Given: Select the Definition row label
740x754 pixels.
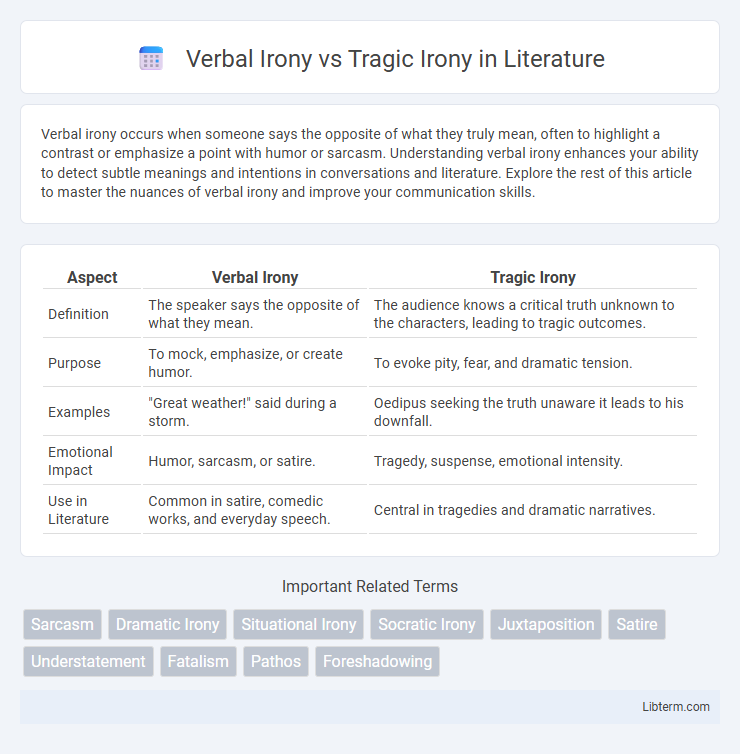Looking at the screenshot, I should click(x=78, y=314).
